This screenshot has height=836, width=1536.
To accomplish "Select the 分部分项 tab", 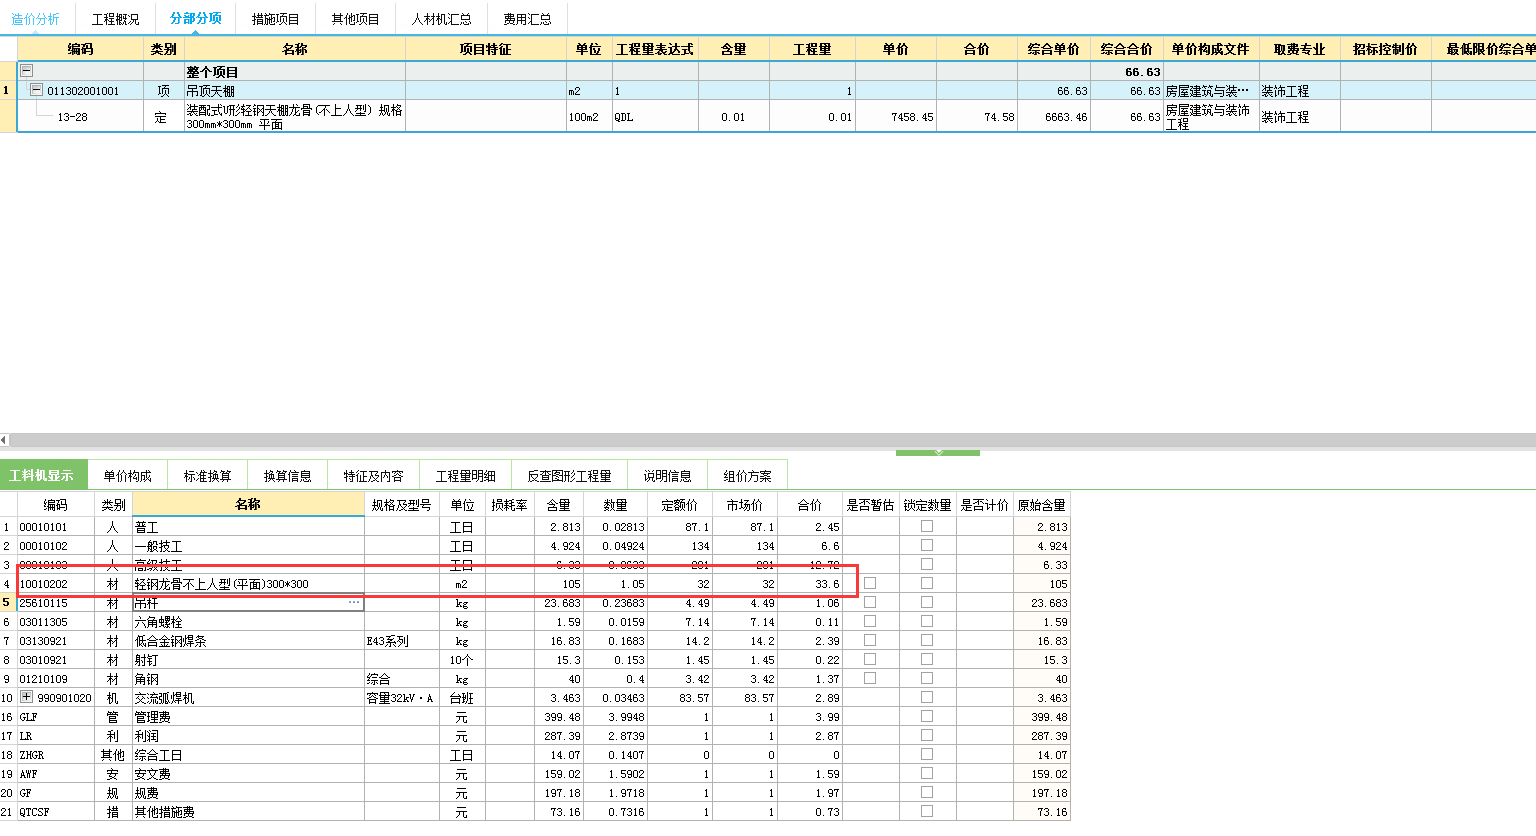I will 195,18.
